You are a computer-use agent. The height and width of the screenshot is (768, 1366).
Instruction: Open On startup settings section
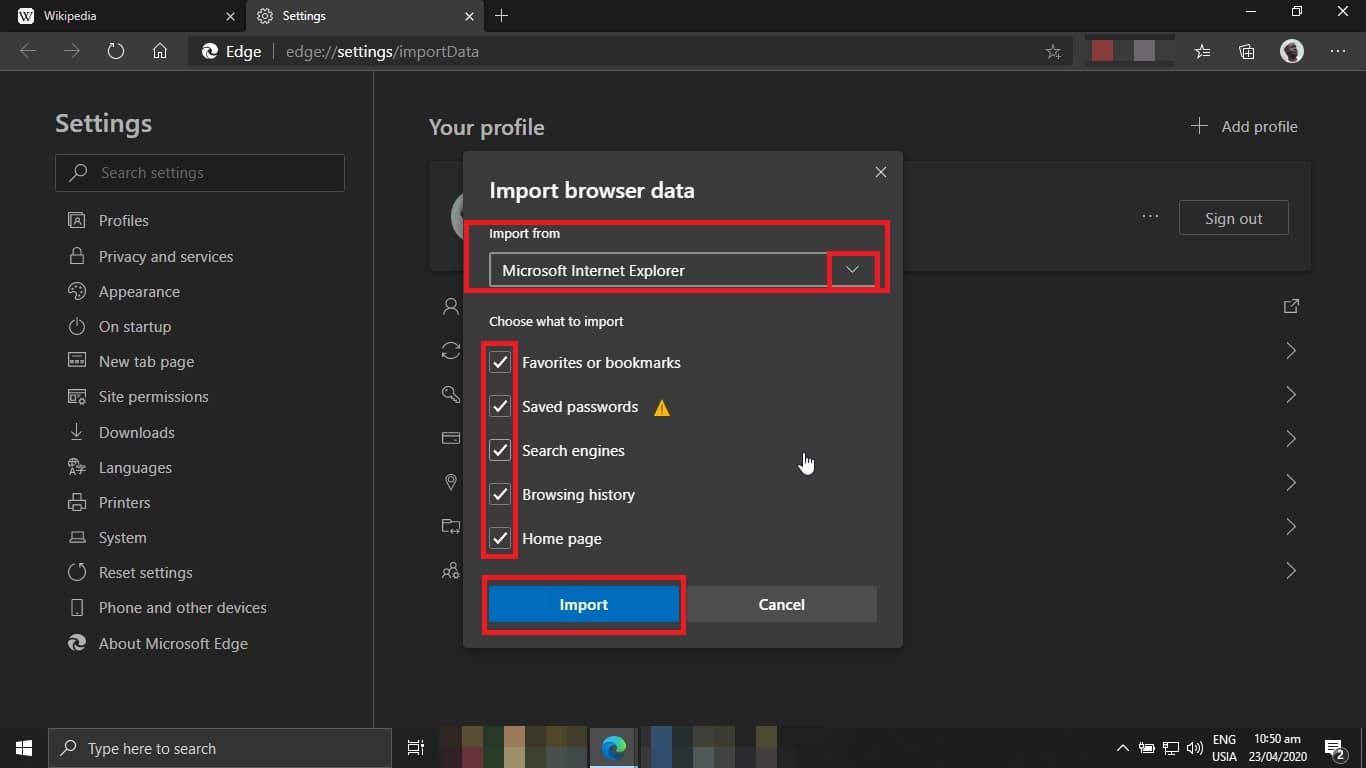pyautogui.click(x=135, y=327)
